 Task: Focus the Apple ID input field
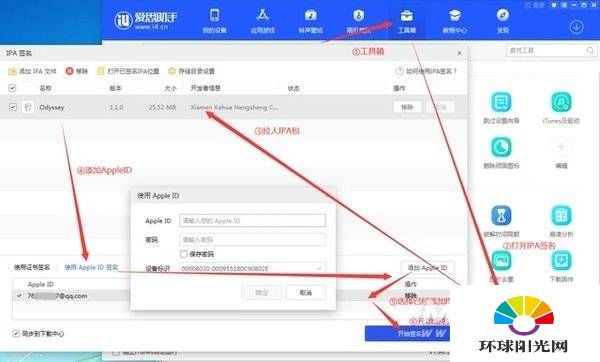pyautogui.click(x=253, y=220)
